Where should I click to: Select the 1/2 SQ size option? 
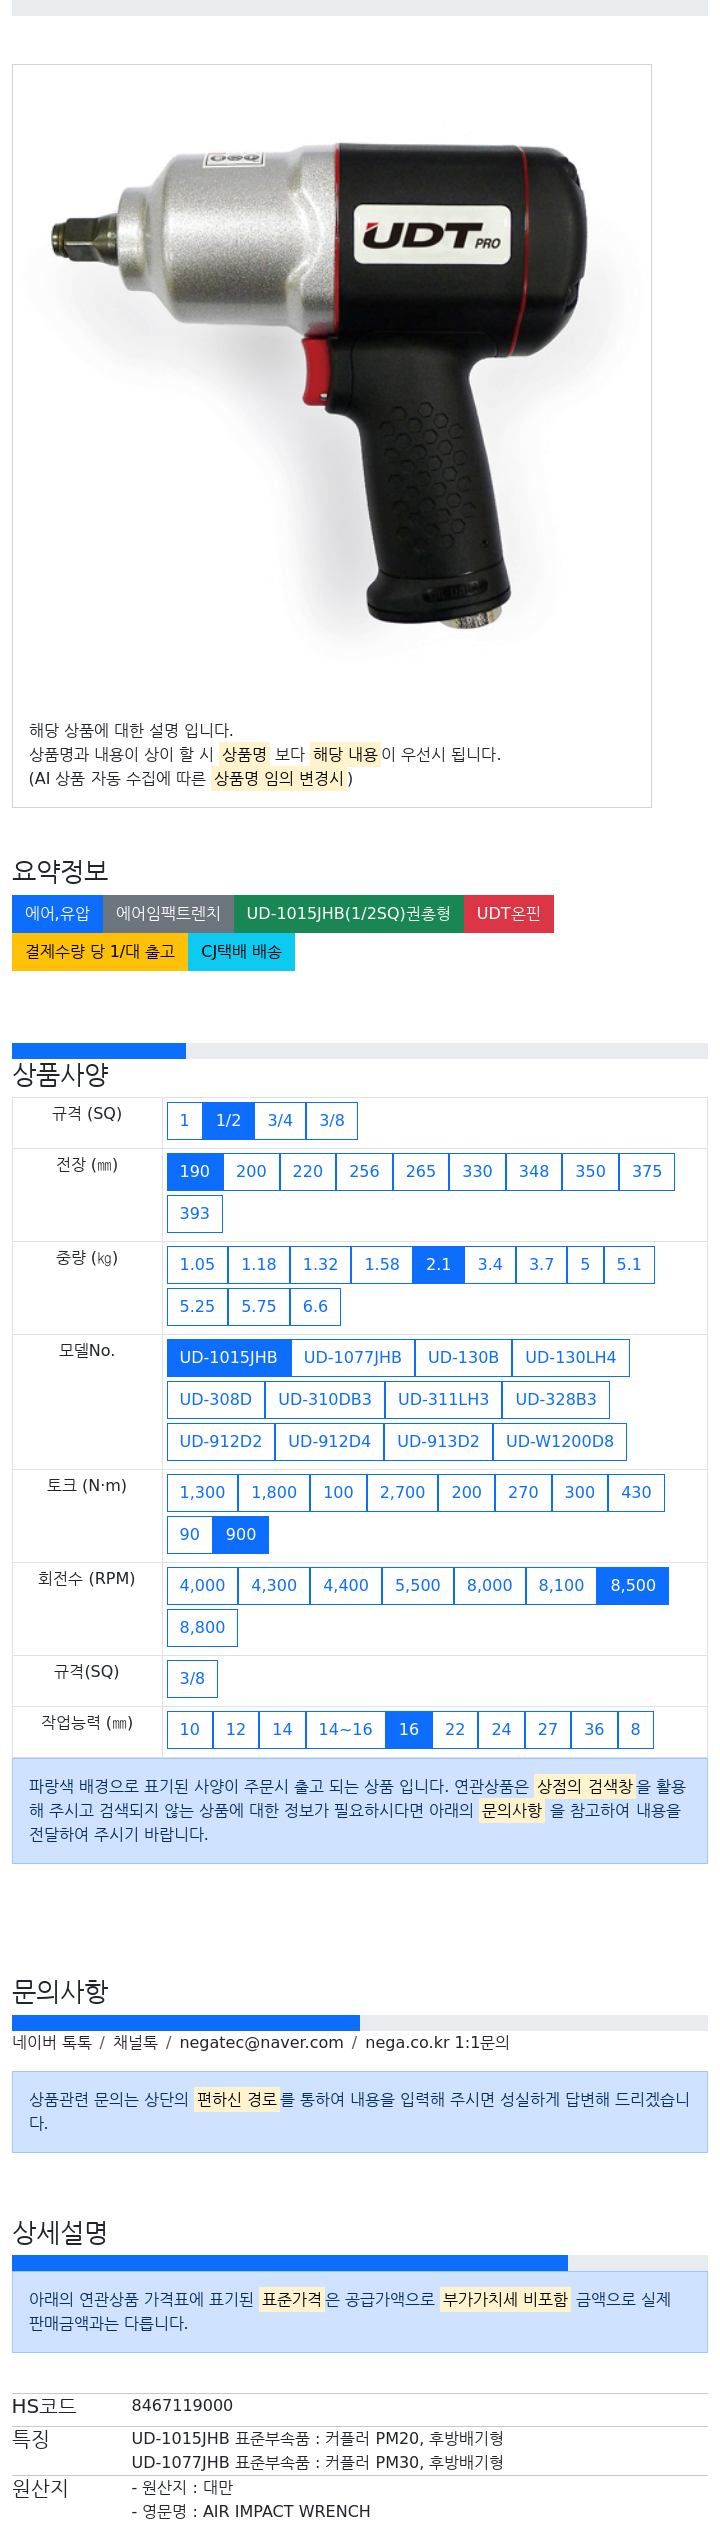pyautogui.click(x=228, y=1120)
